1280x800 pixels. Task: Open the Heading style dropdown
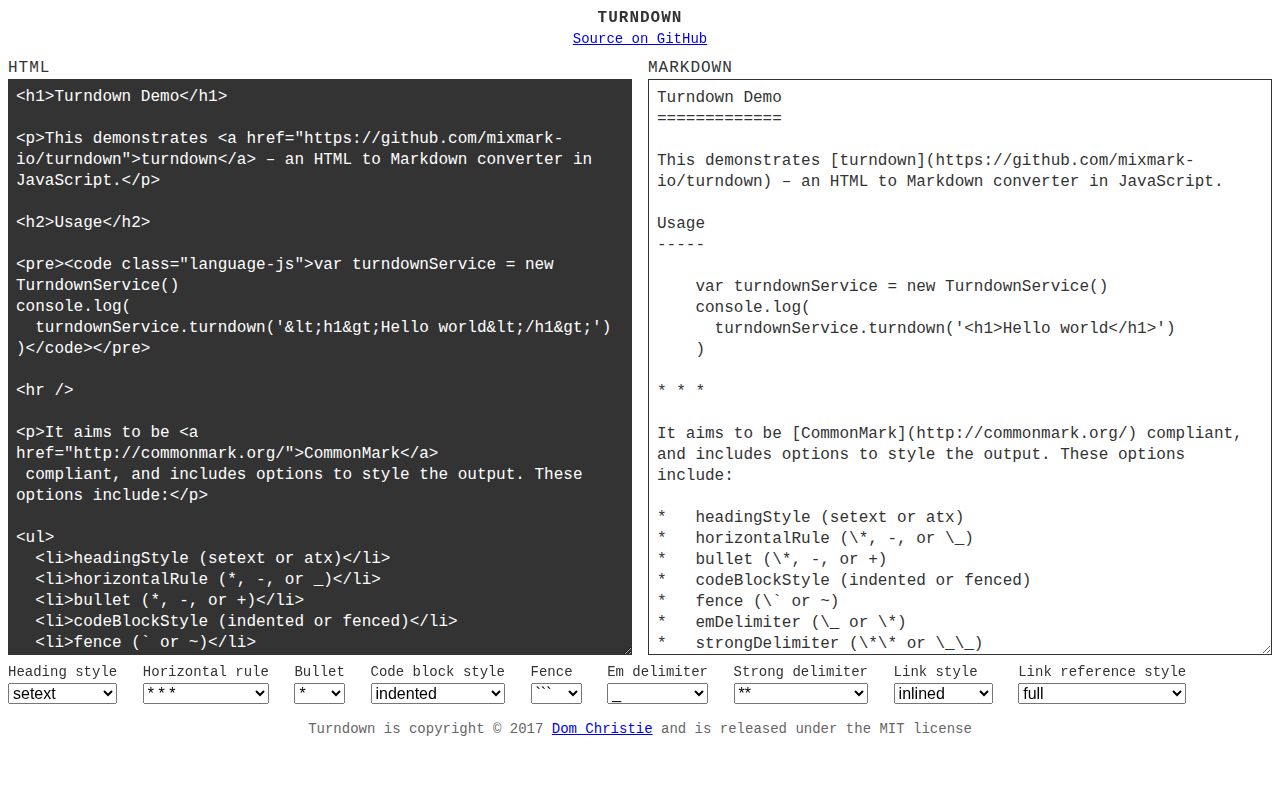pos(62,693)
